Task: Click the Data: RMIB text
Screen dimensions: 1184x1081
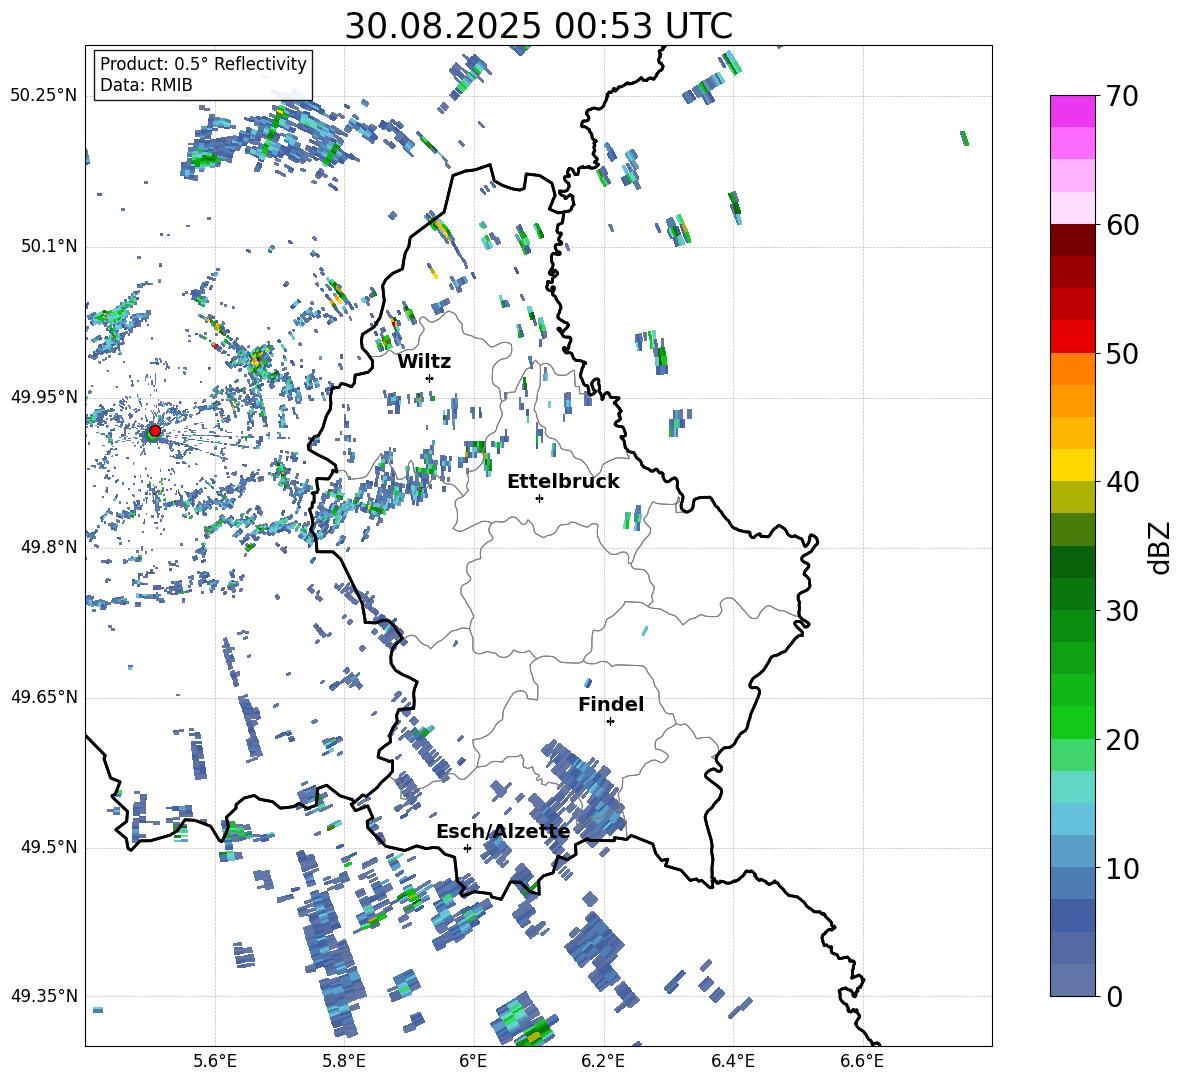Action: coord(146,85)
